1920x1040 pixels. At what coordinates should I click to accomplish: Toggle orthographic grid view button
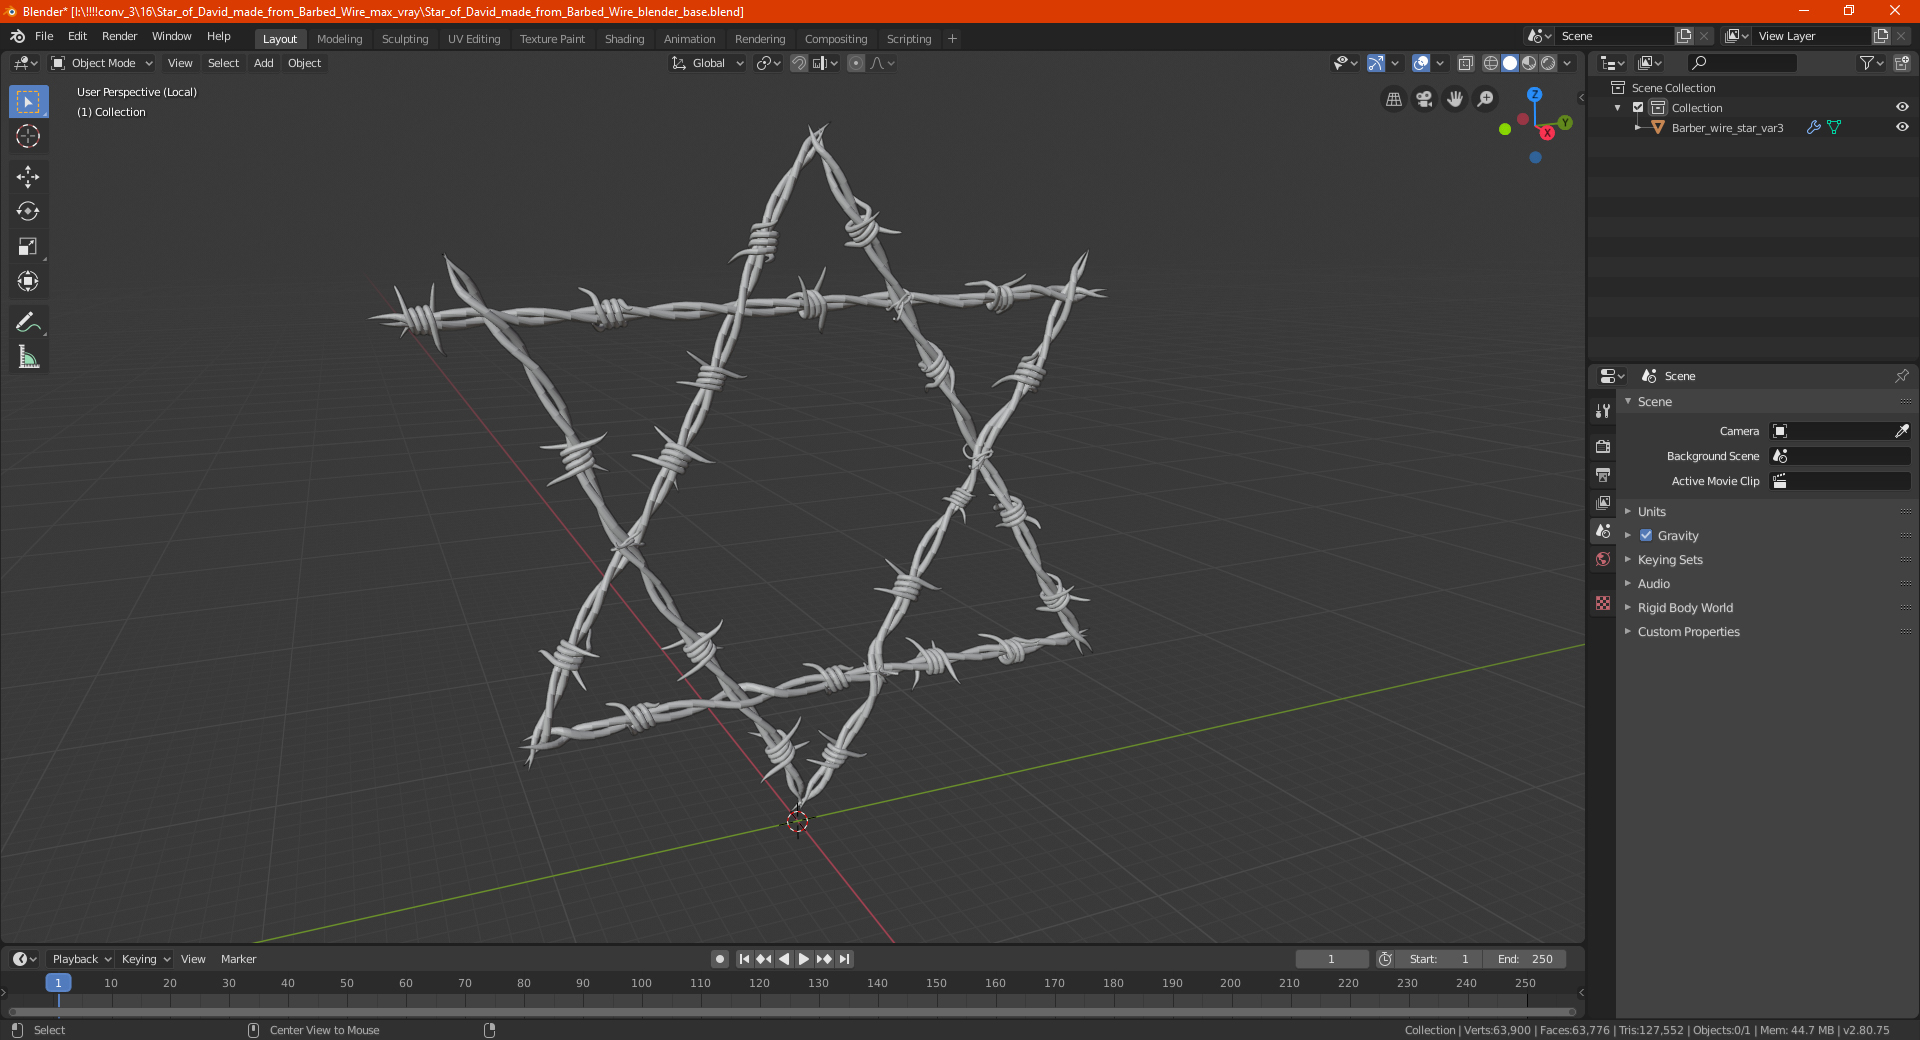pyautogui.click(x=1393, y=99)
